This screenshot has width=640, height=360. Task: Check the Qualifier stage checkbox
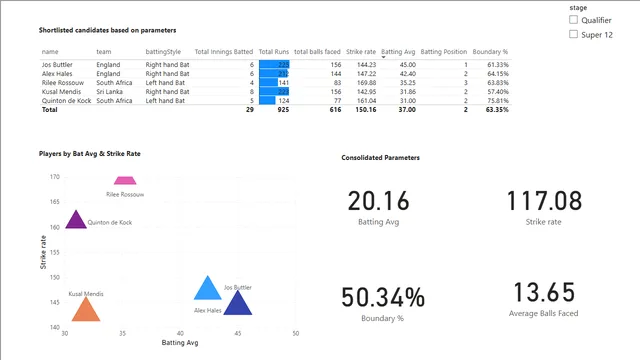click(x=573, y=20)
